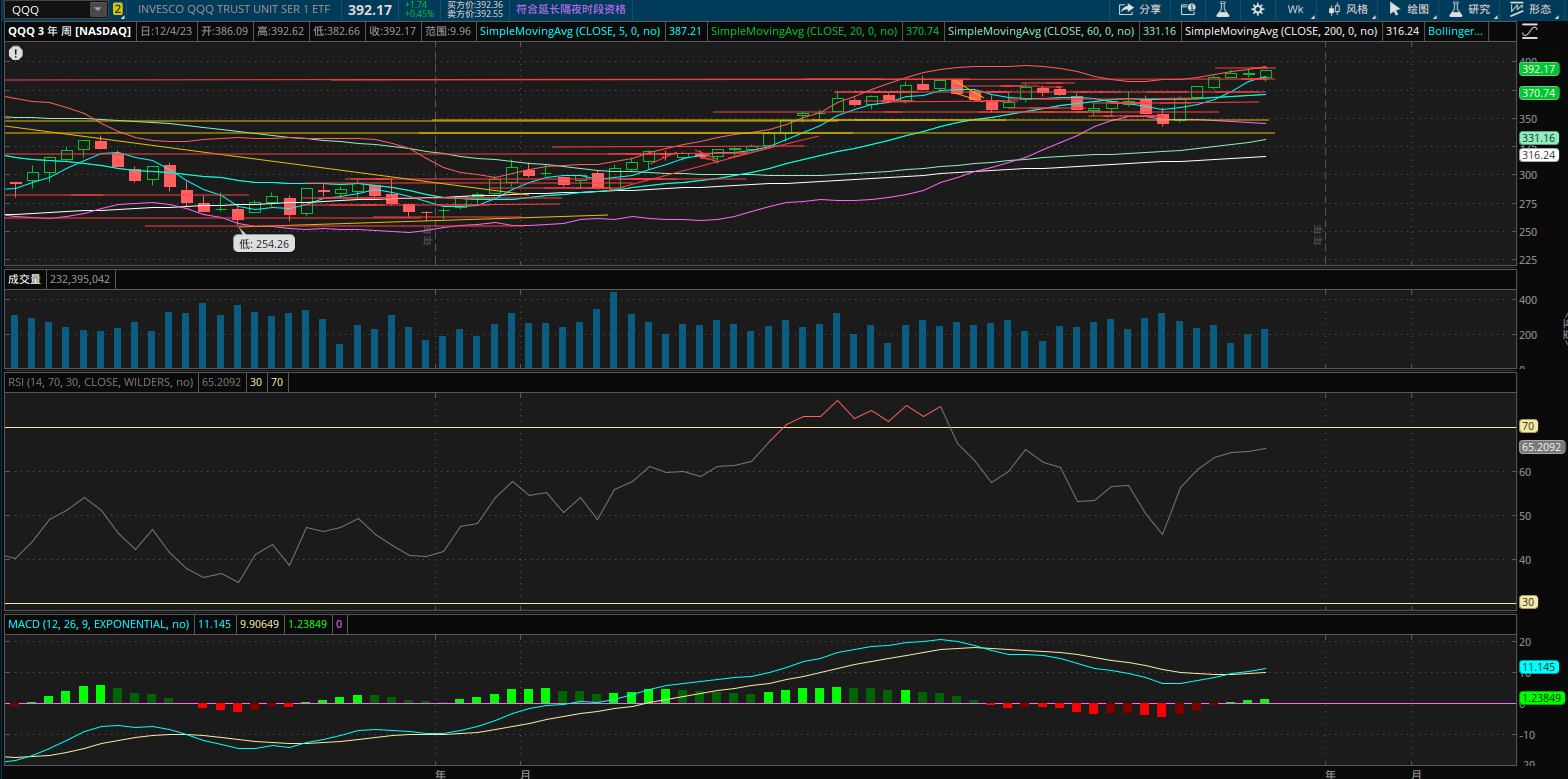
Task: Click the Share (分享) arrow icon
Action: click(1126, 9)
